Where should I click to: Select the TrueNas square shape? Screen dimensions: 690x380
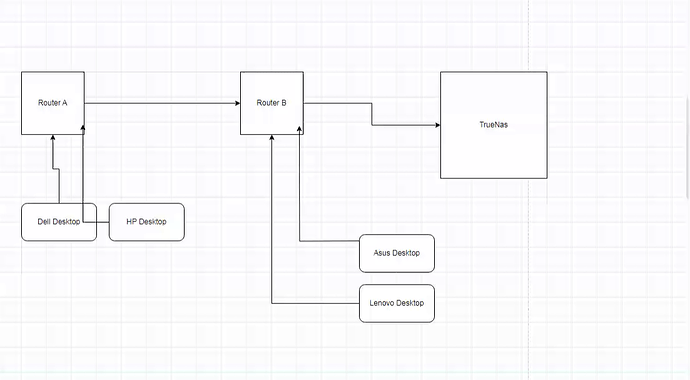point(494,125)
